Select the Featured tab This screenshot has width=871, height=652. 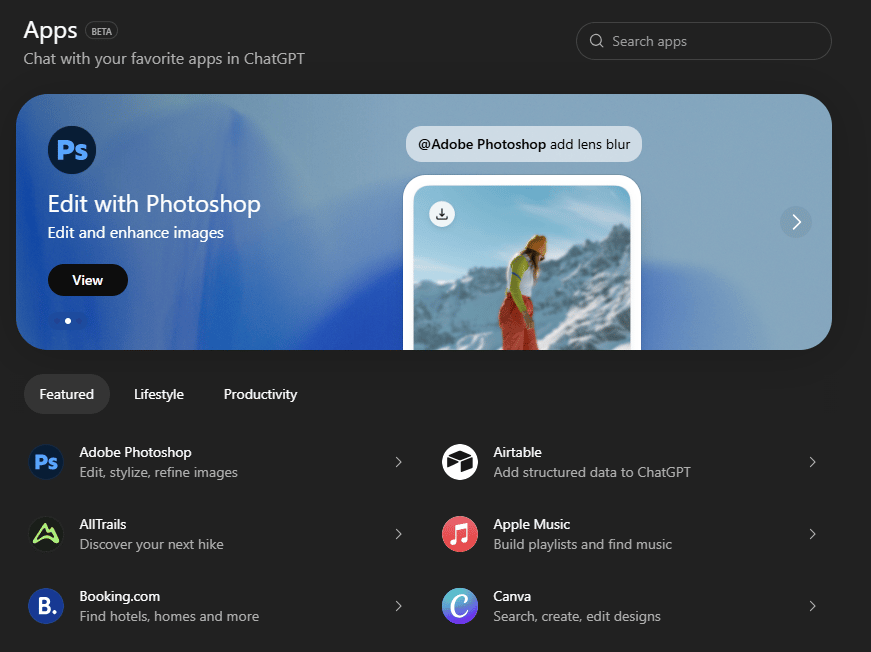coord(67,394)
